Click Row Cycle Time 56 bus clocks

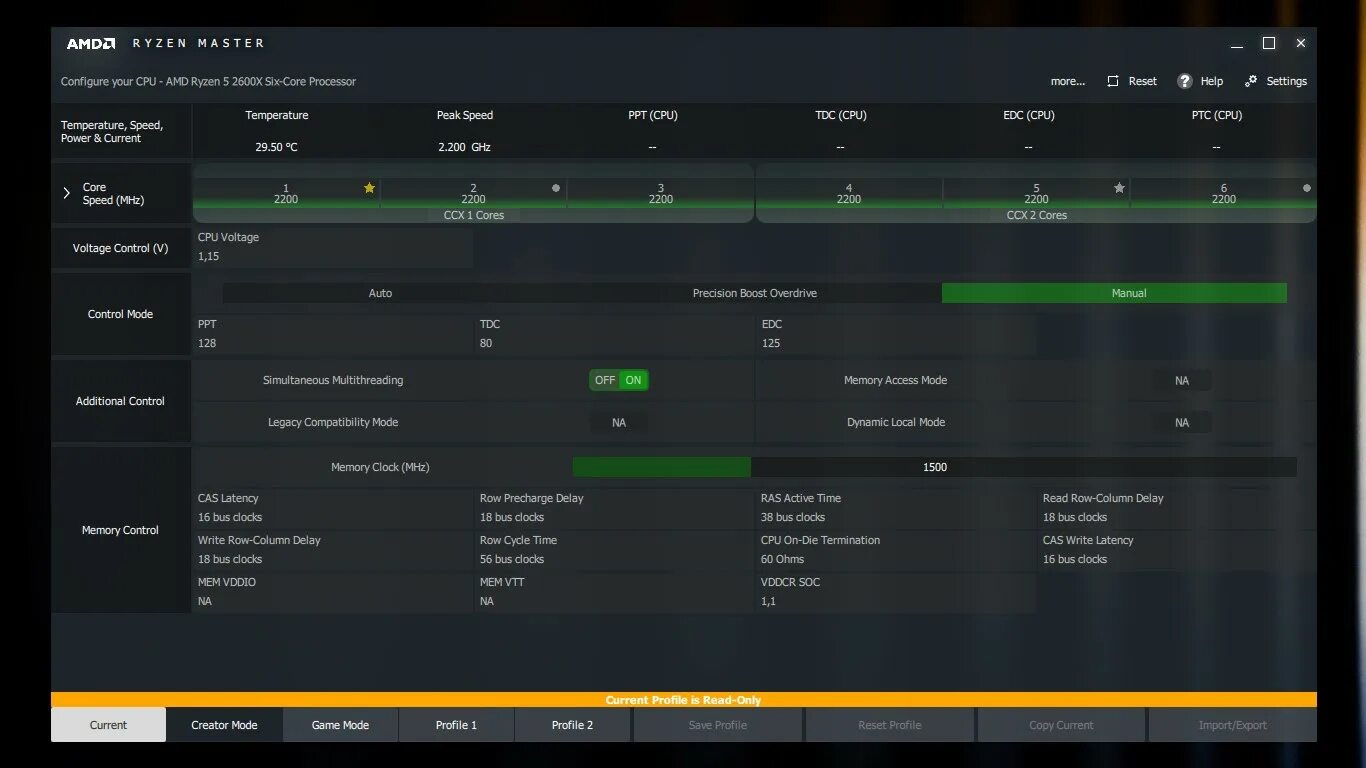512,559
